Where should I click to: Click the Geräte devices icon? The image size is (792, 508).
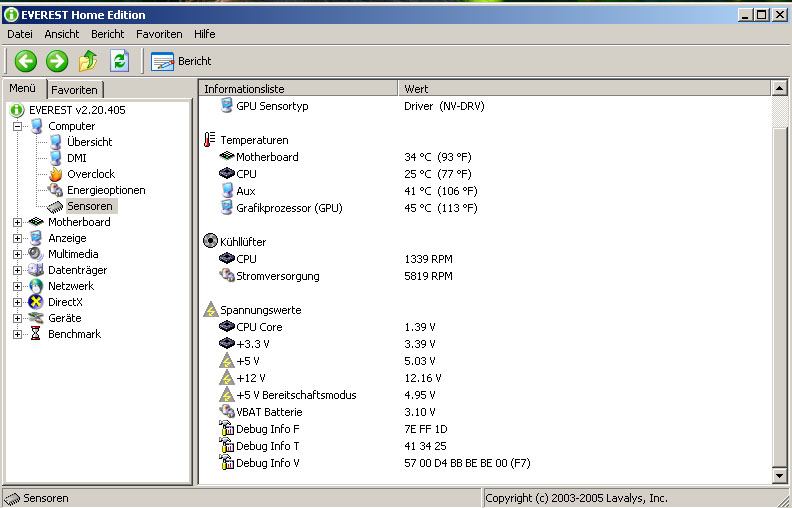point(36,318)
